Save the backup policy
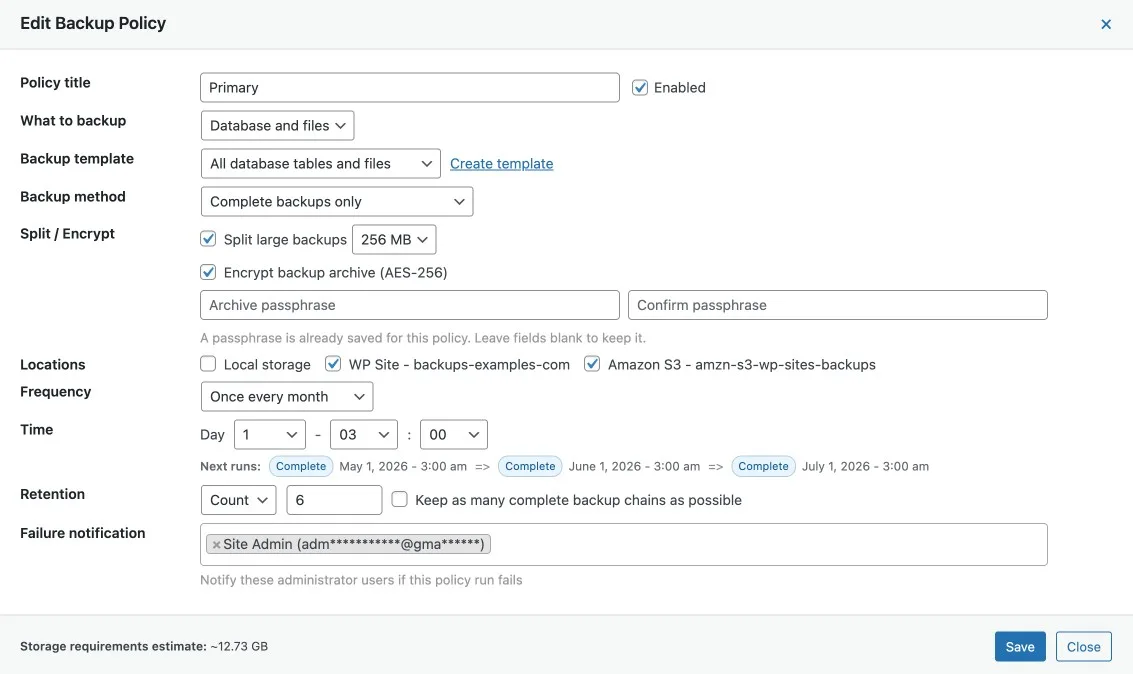This screenshot has height=674, width=1133. pyautogui.click(x=1020, y=647)
